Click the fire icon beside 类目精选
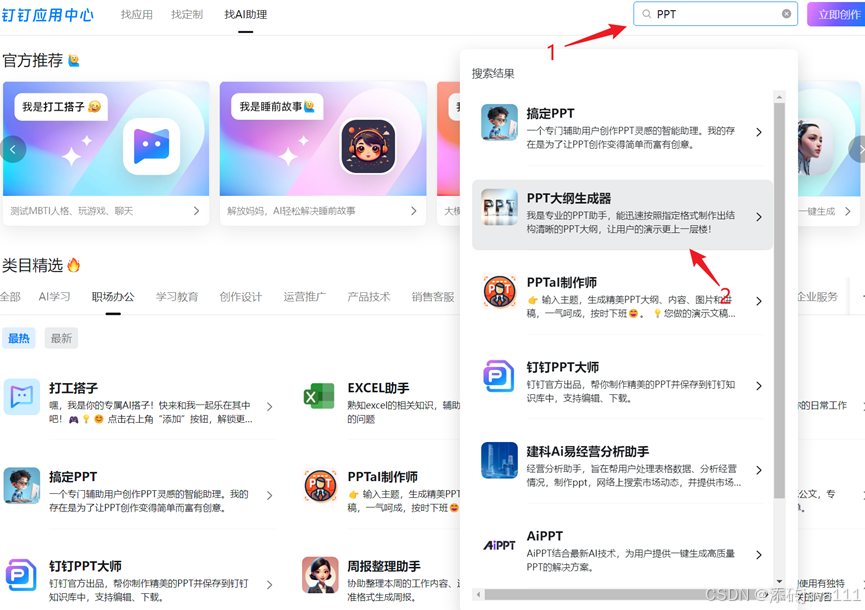The height and width of the screenshot is (610, 865). (73, 265)
